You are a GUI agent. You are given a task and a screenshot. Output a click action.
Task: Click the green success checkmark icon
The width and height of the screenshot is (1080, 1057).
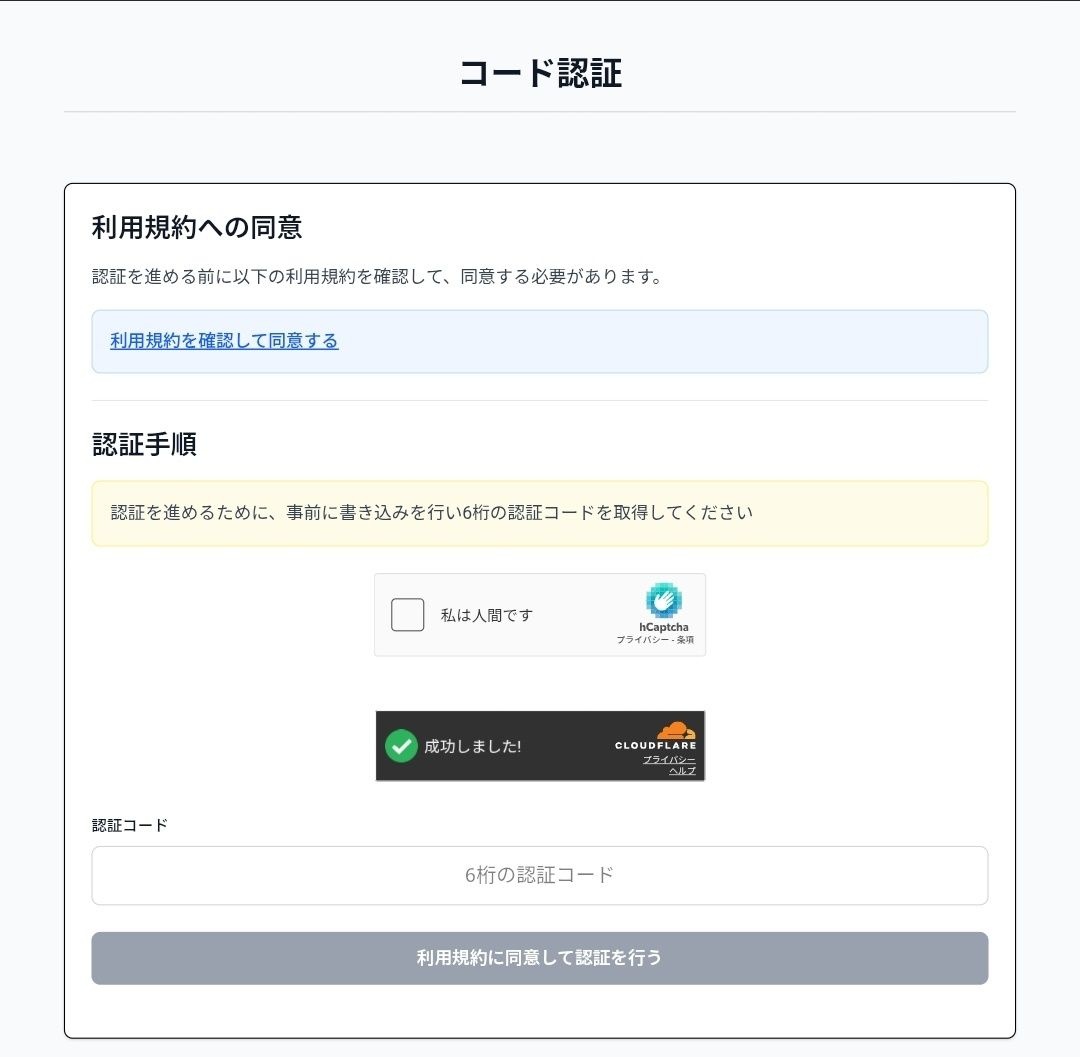[x=400, y=745]
